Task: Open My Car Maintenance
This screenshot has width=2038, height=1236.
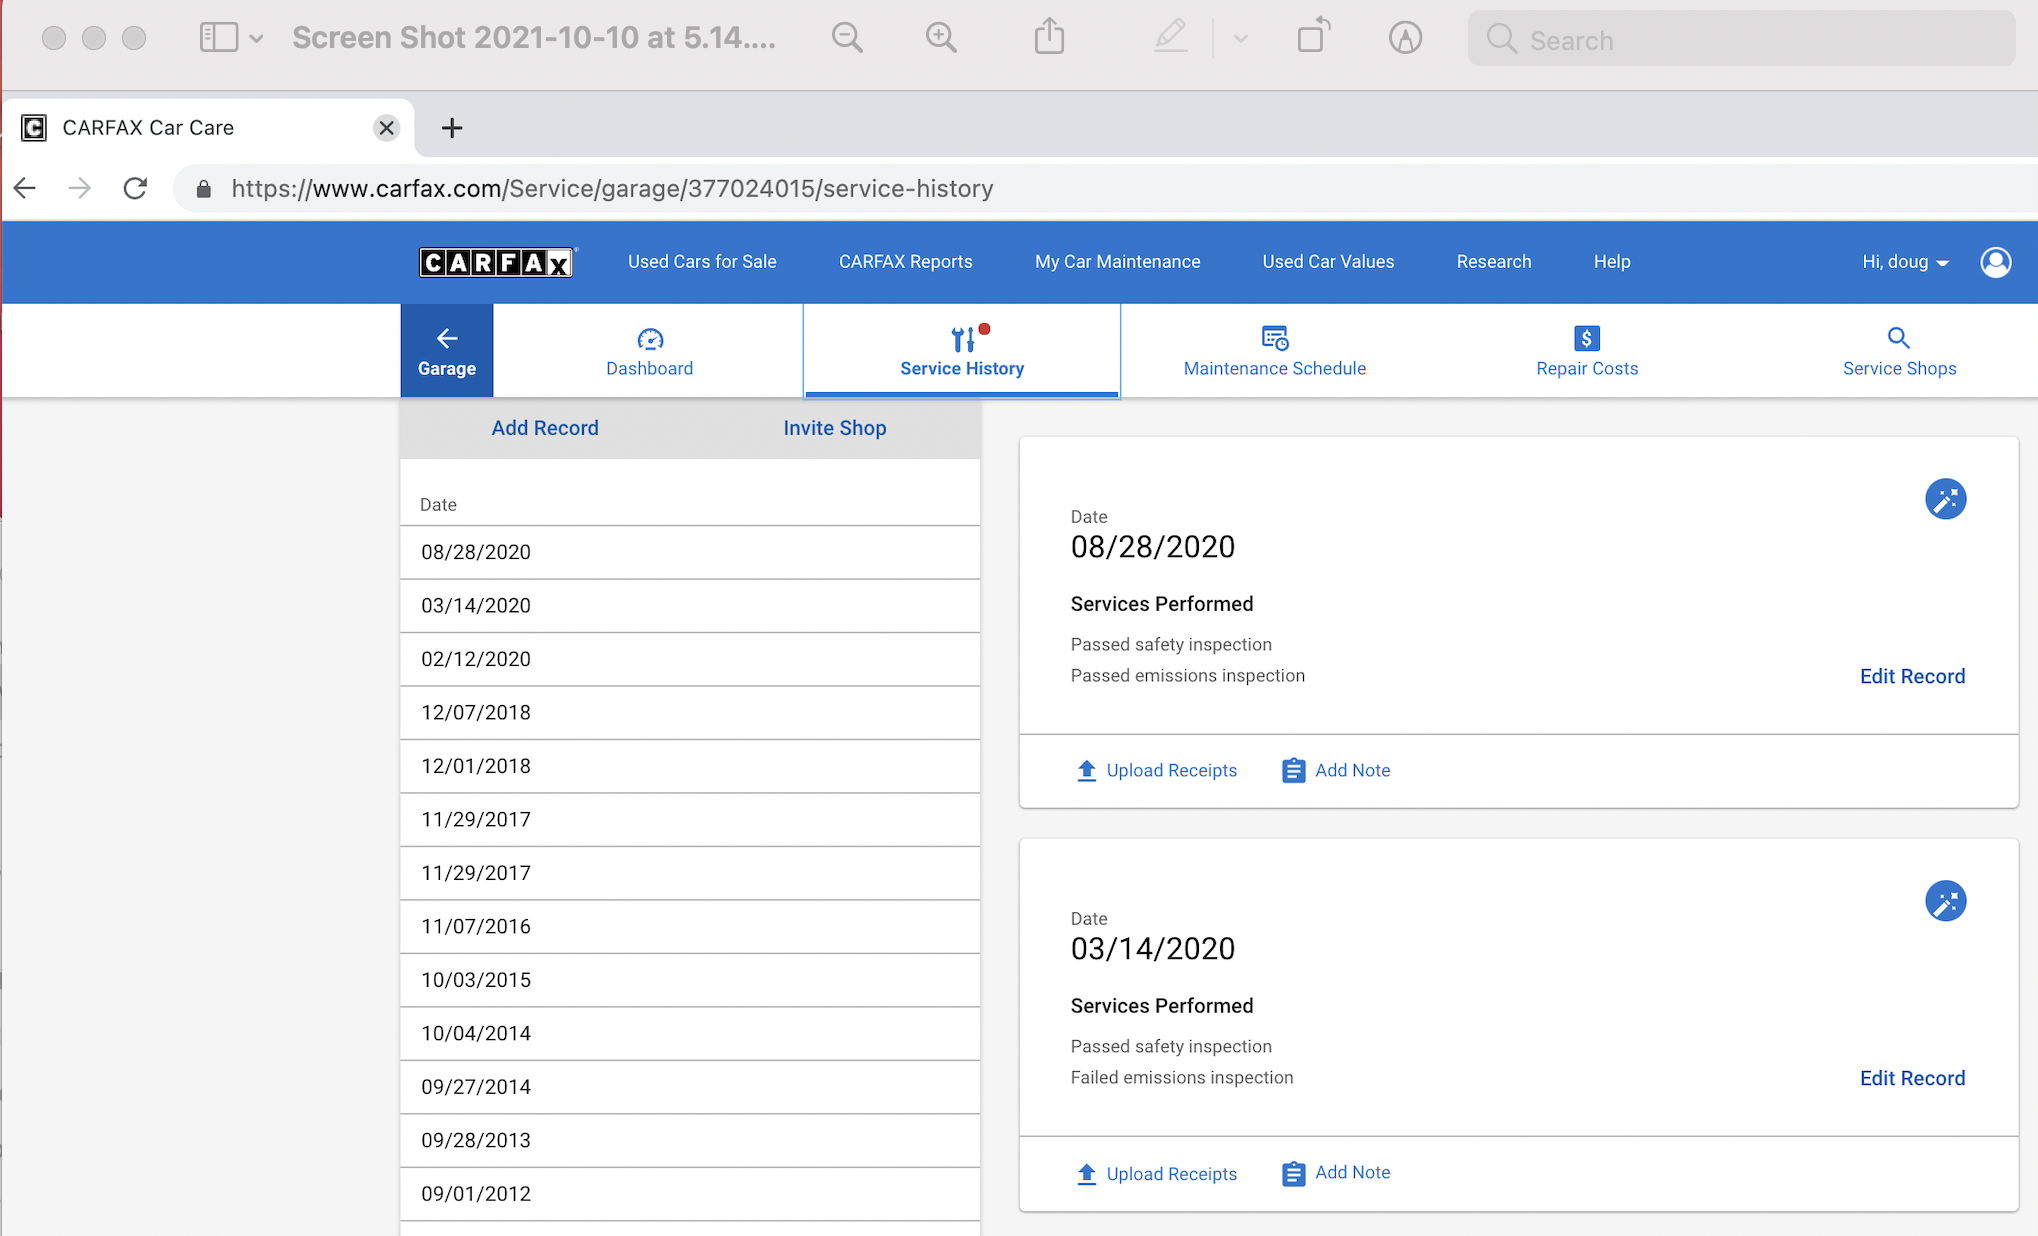Action: (x=1117, y=262)
